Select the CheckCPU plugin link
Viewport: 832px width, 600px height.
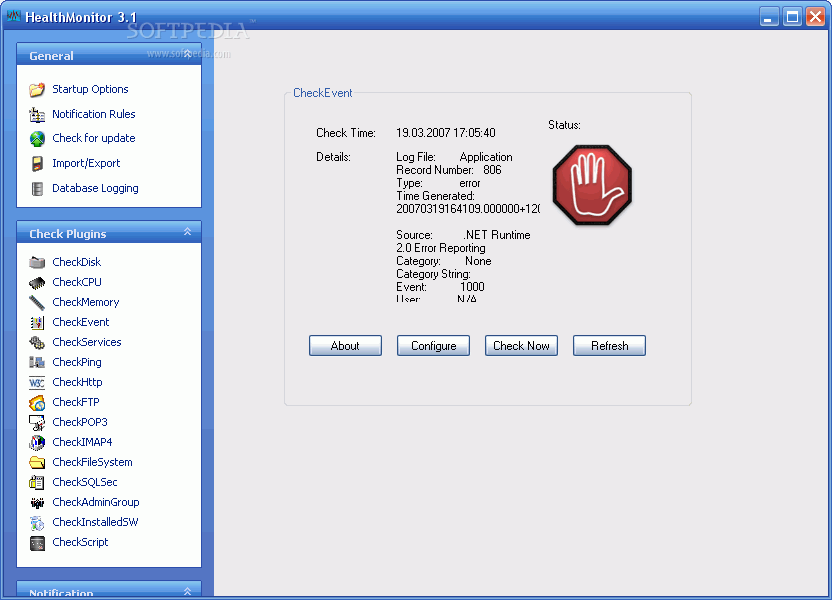click(77, 282)
